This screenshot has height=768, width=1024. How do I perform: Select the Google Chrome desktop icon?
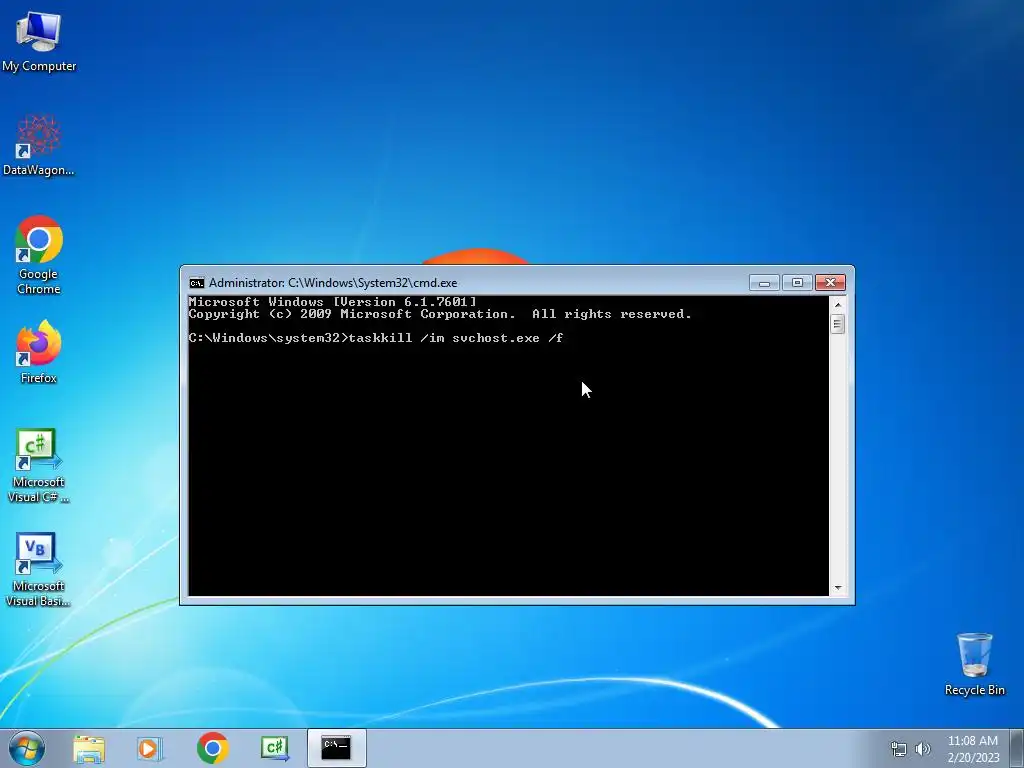coord(39,255)
